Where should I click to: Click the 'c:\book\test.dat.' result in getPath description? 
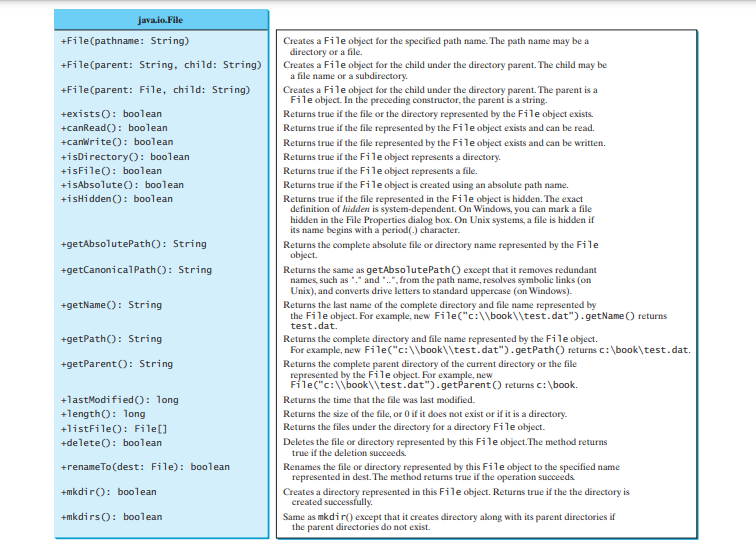[x=645, y=350]
